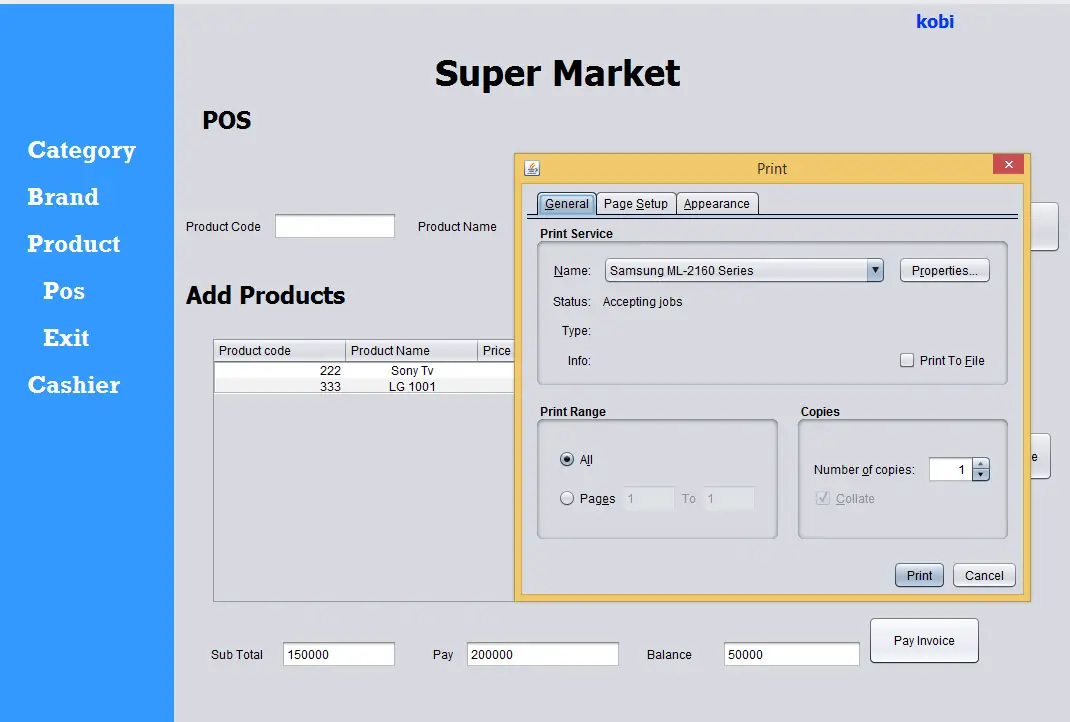The height and width of the screenshot is (722, 1070).
Task: Cancel the Print dialog
Action: point(984,575)
